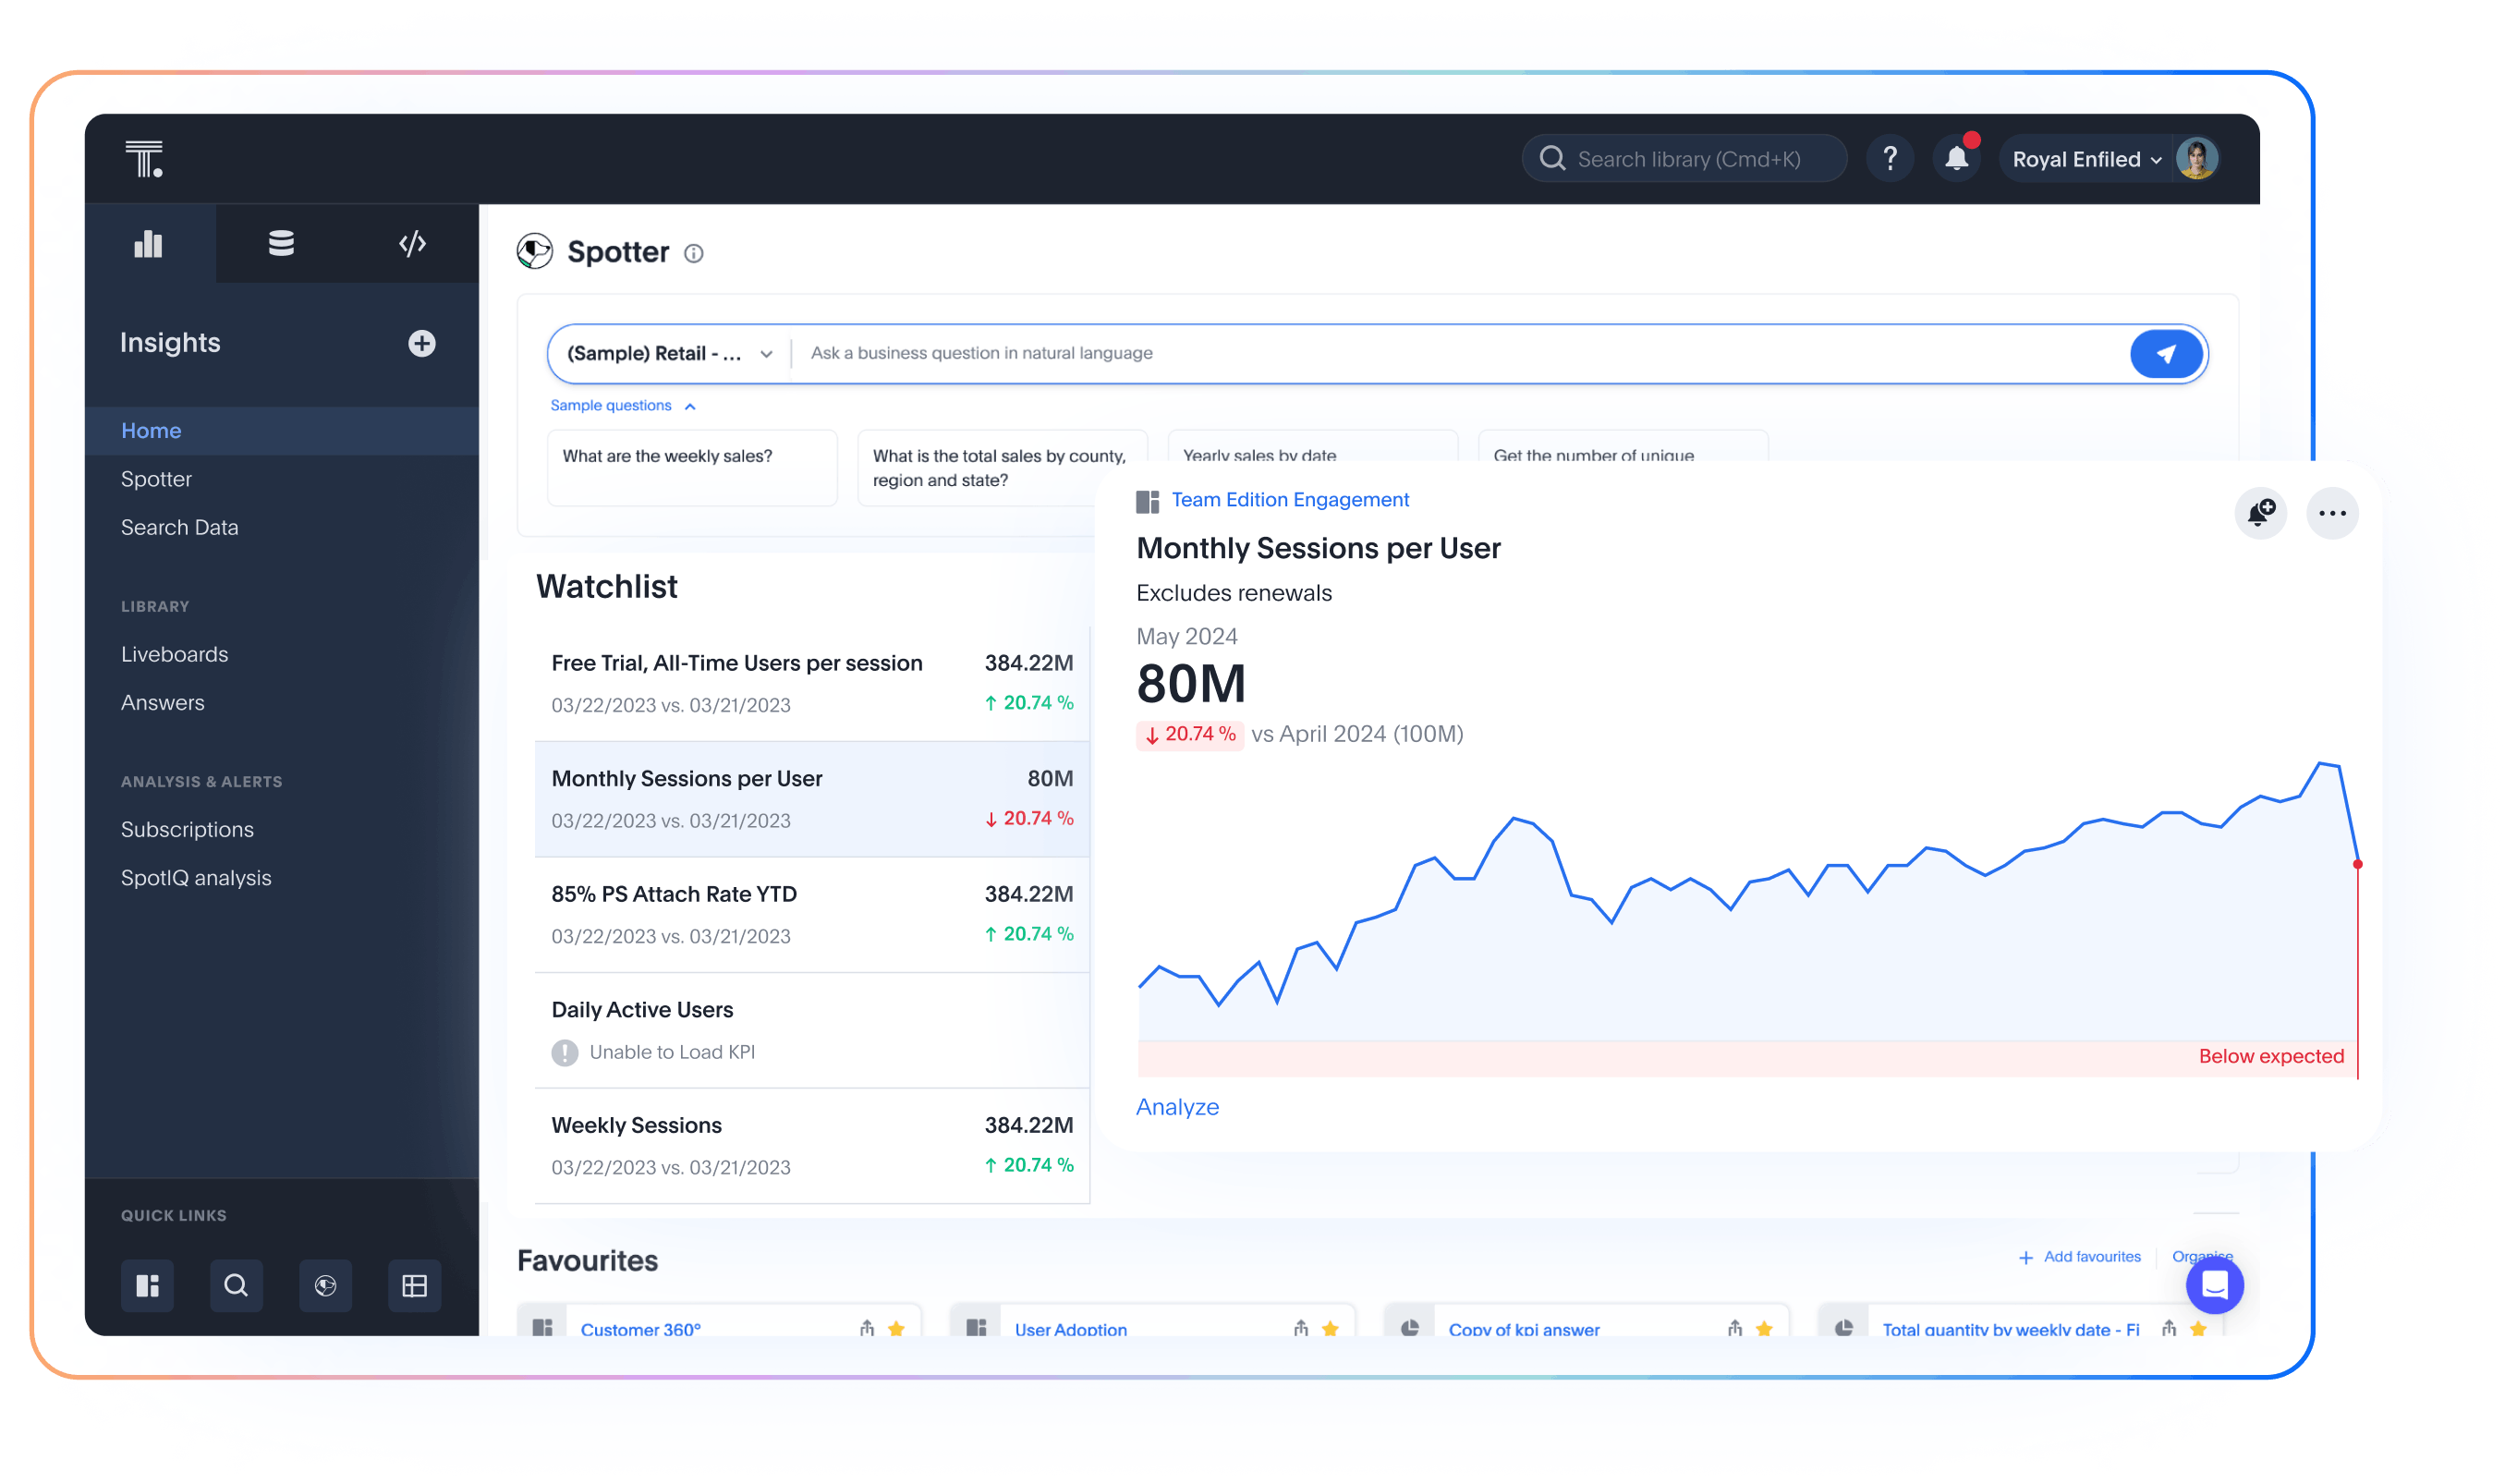Viewport: 2505px width, 1484px height.
Task: Unfavourite Customer 360° via its star
Action: point(896,1328)
